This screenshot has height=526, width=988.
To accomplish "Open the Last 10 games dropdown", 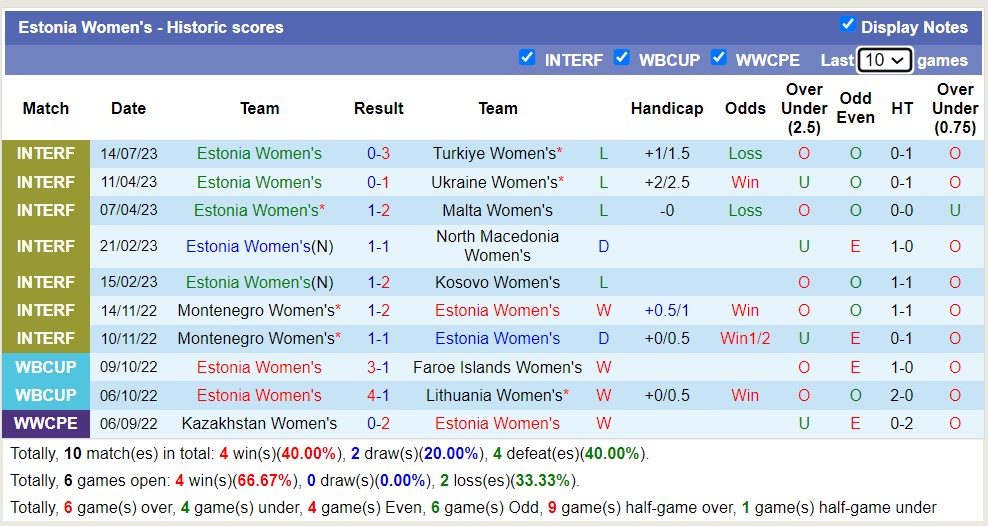I will click(884, 60).
